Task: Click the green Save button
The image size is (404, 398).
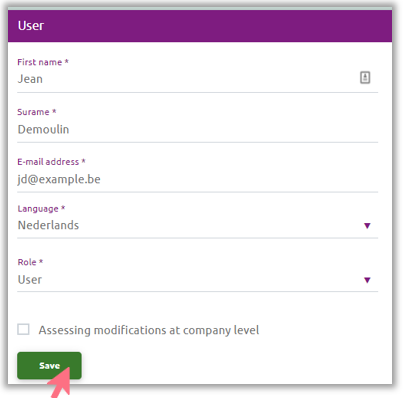Action: [49, 365]
